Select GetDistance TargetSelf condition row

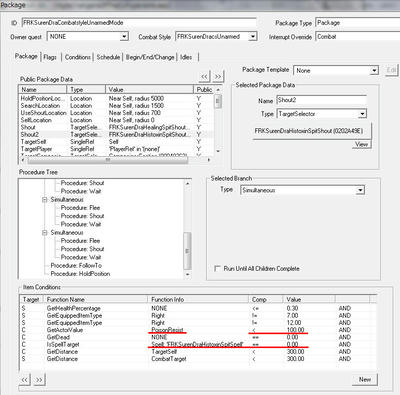(x=198, y=352)
